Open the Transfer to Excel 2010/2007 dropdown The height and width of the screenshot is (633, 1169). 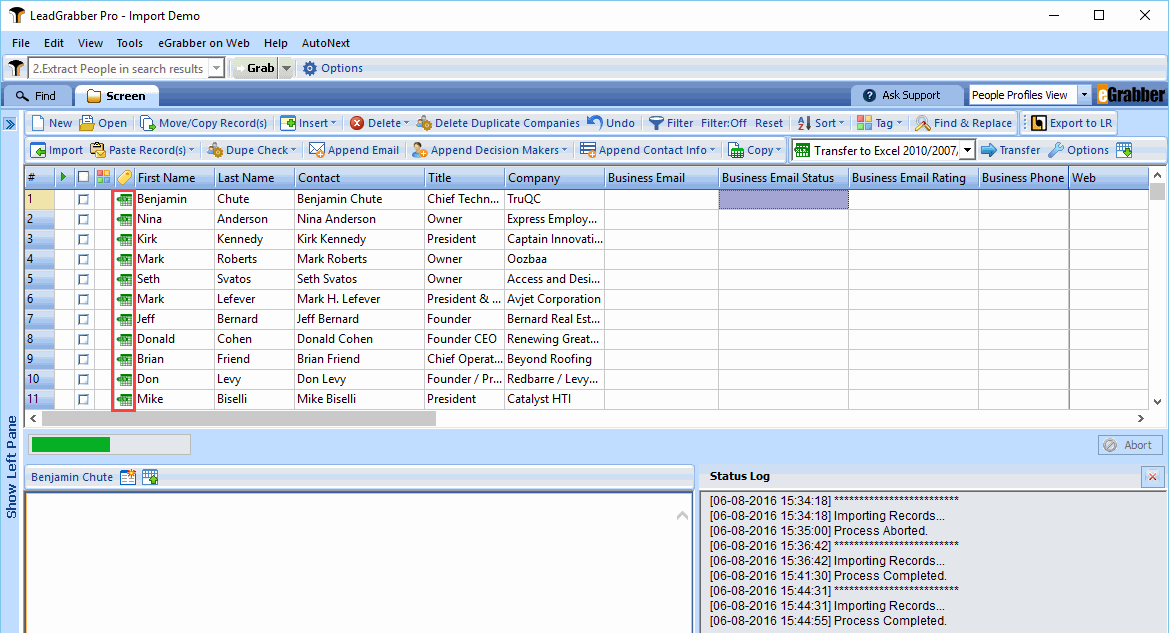(x=968, y=150)
